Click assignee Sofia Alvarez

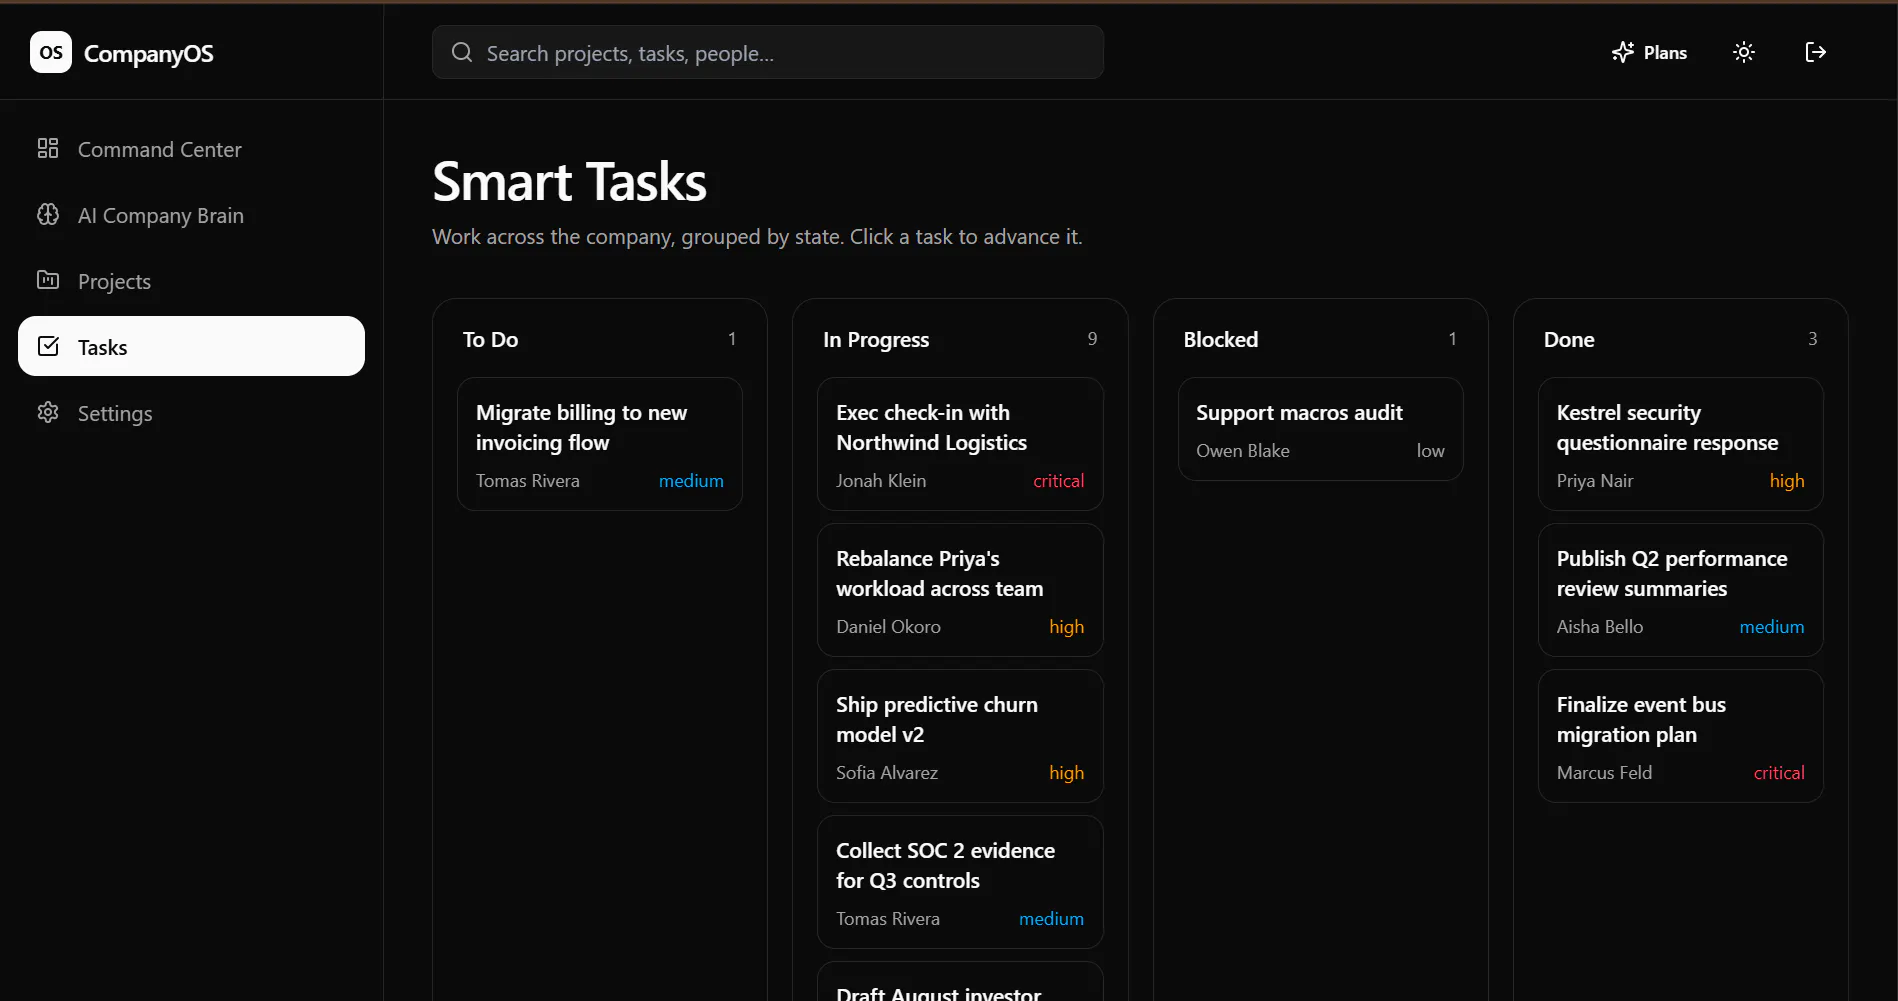887,773
